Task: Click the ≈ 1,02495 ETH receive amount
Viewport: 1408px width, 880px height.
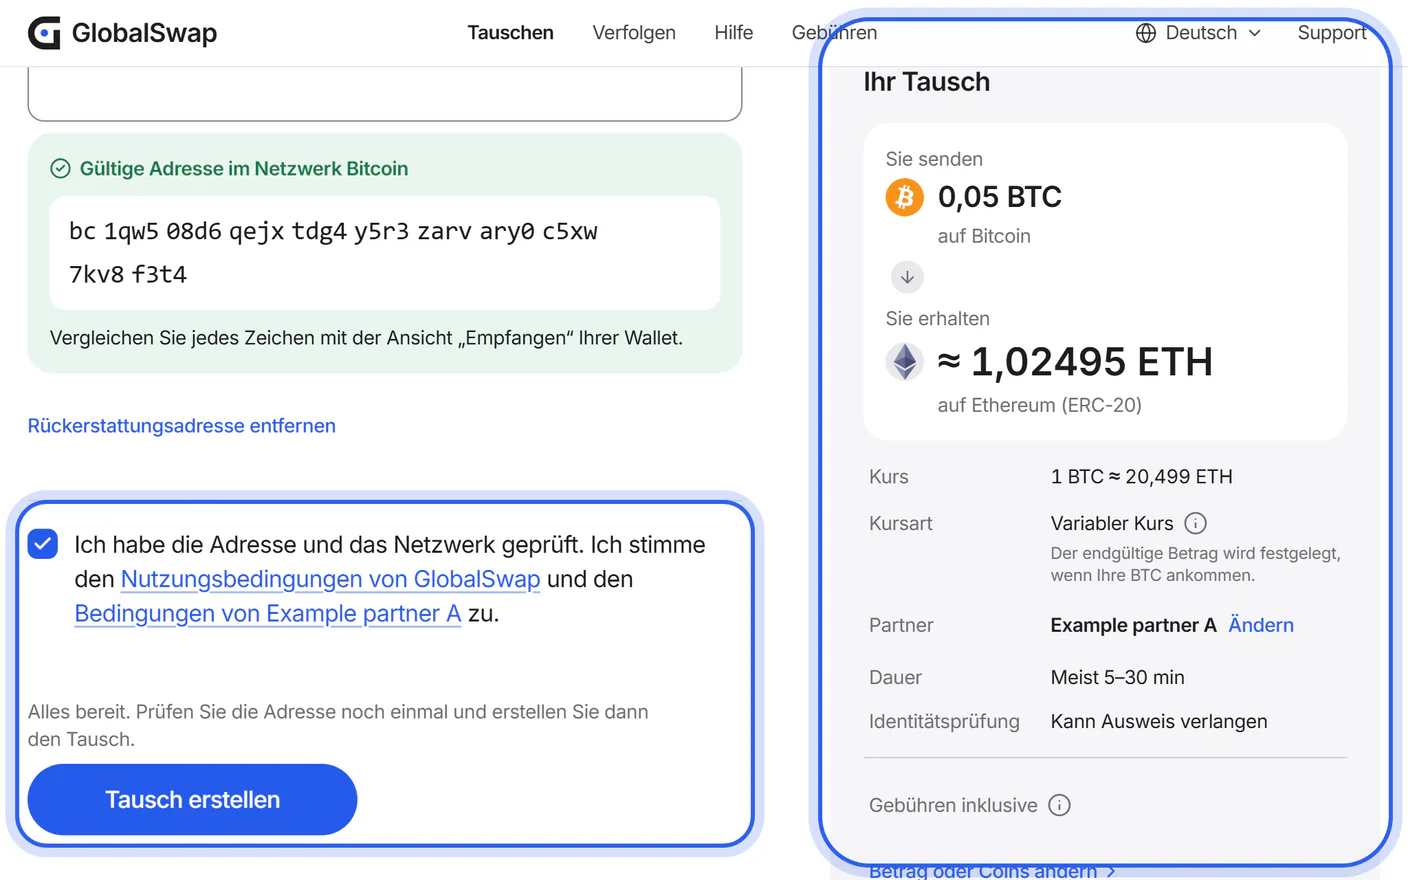Action: (x=1075, y=362)
